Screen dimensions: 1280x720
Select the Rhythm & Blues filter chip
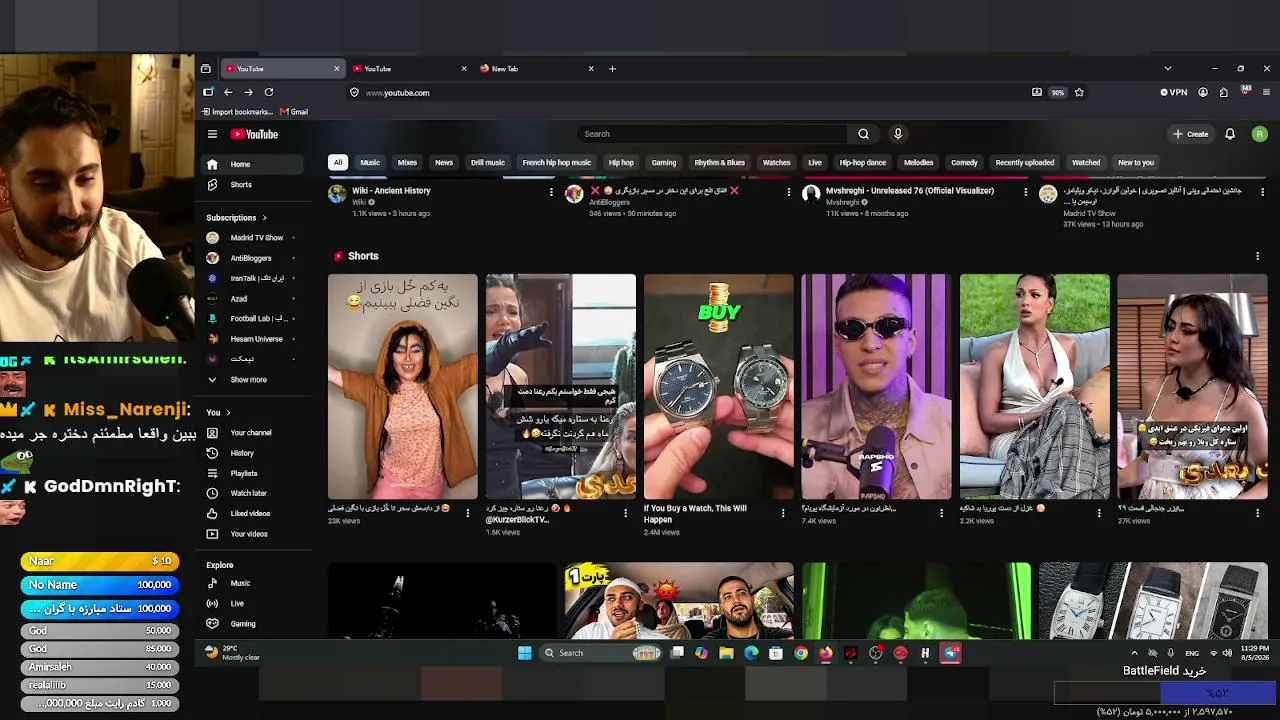tap(720, 163)
